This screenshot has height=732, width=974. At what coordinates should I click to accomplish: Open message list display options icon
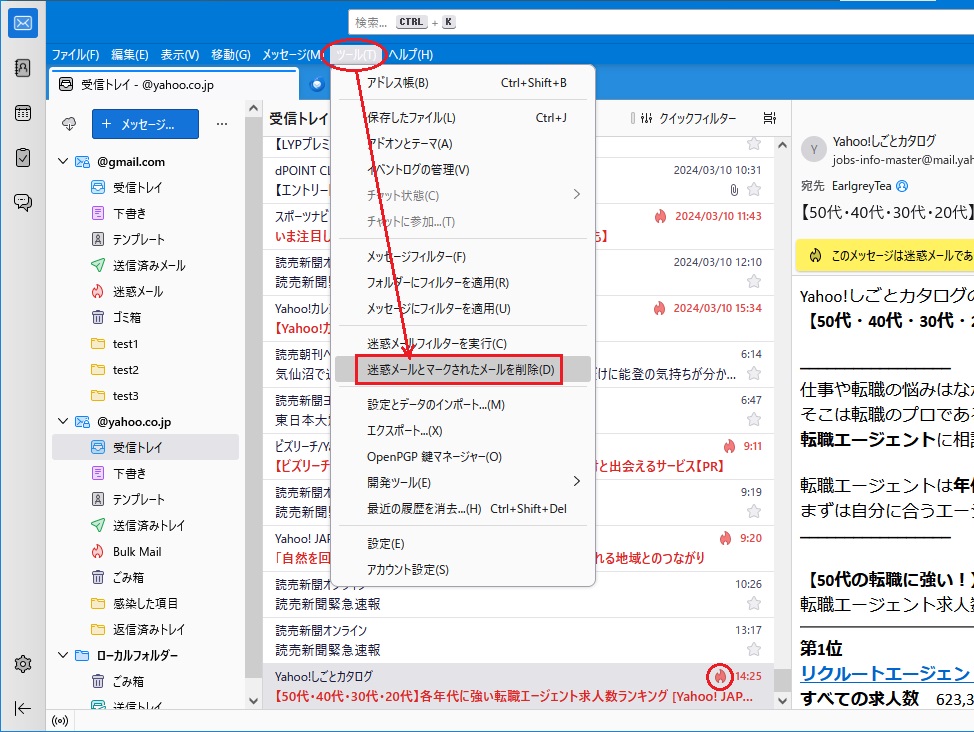point(769,119)
